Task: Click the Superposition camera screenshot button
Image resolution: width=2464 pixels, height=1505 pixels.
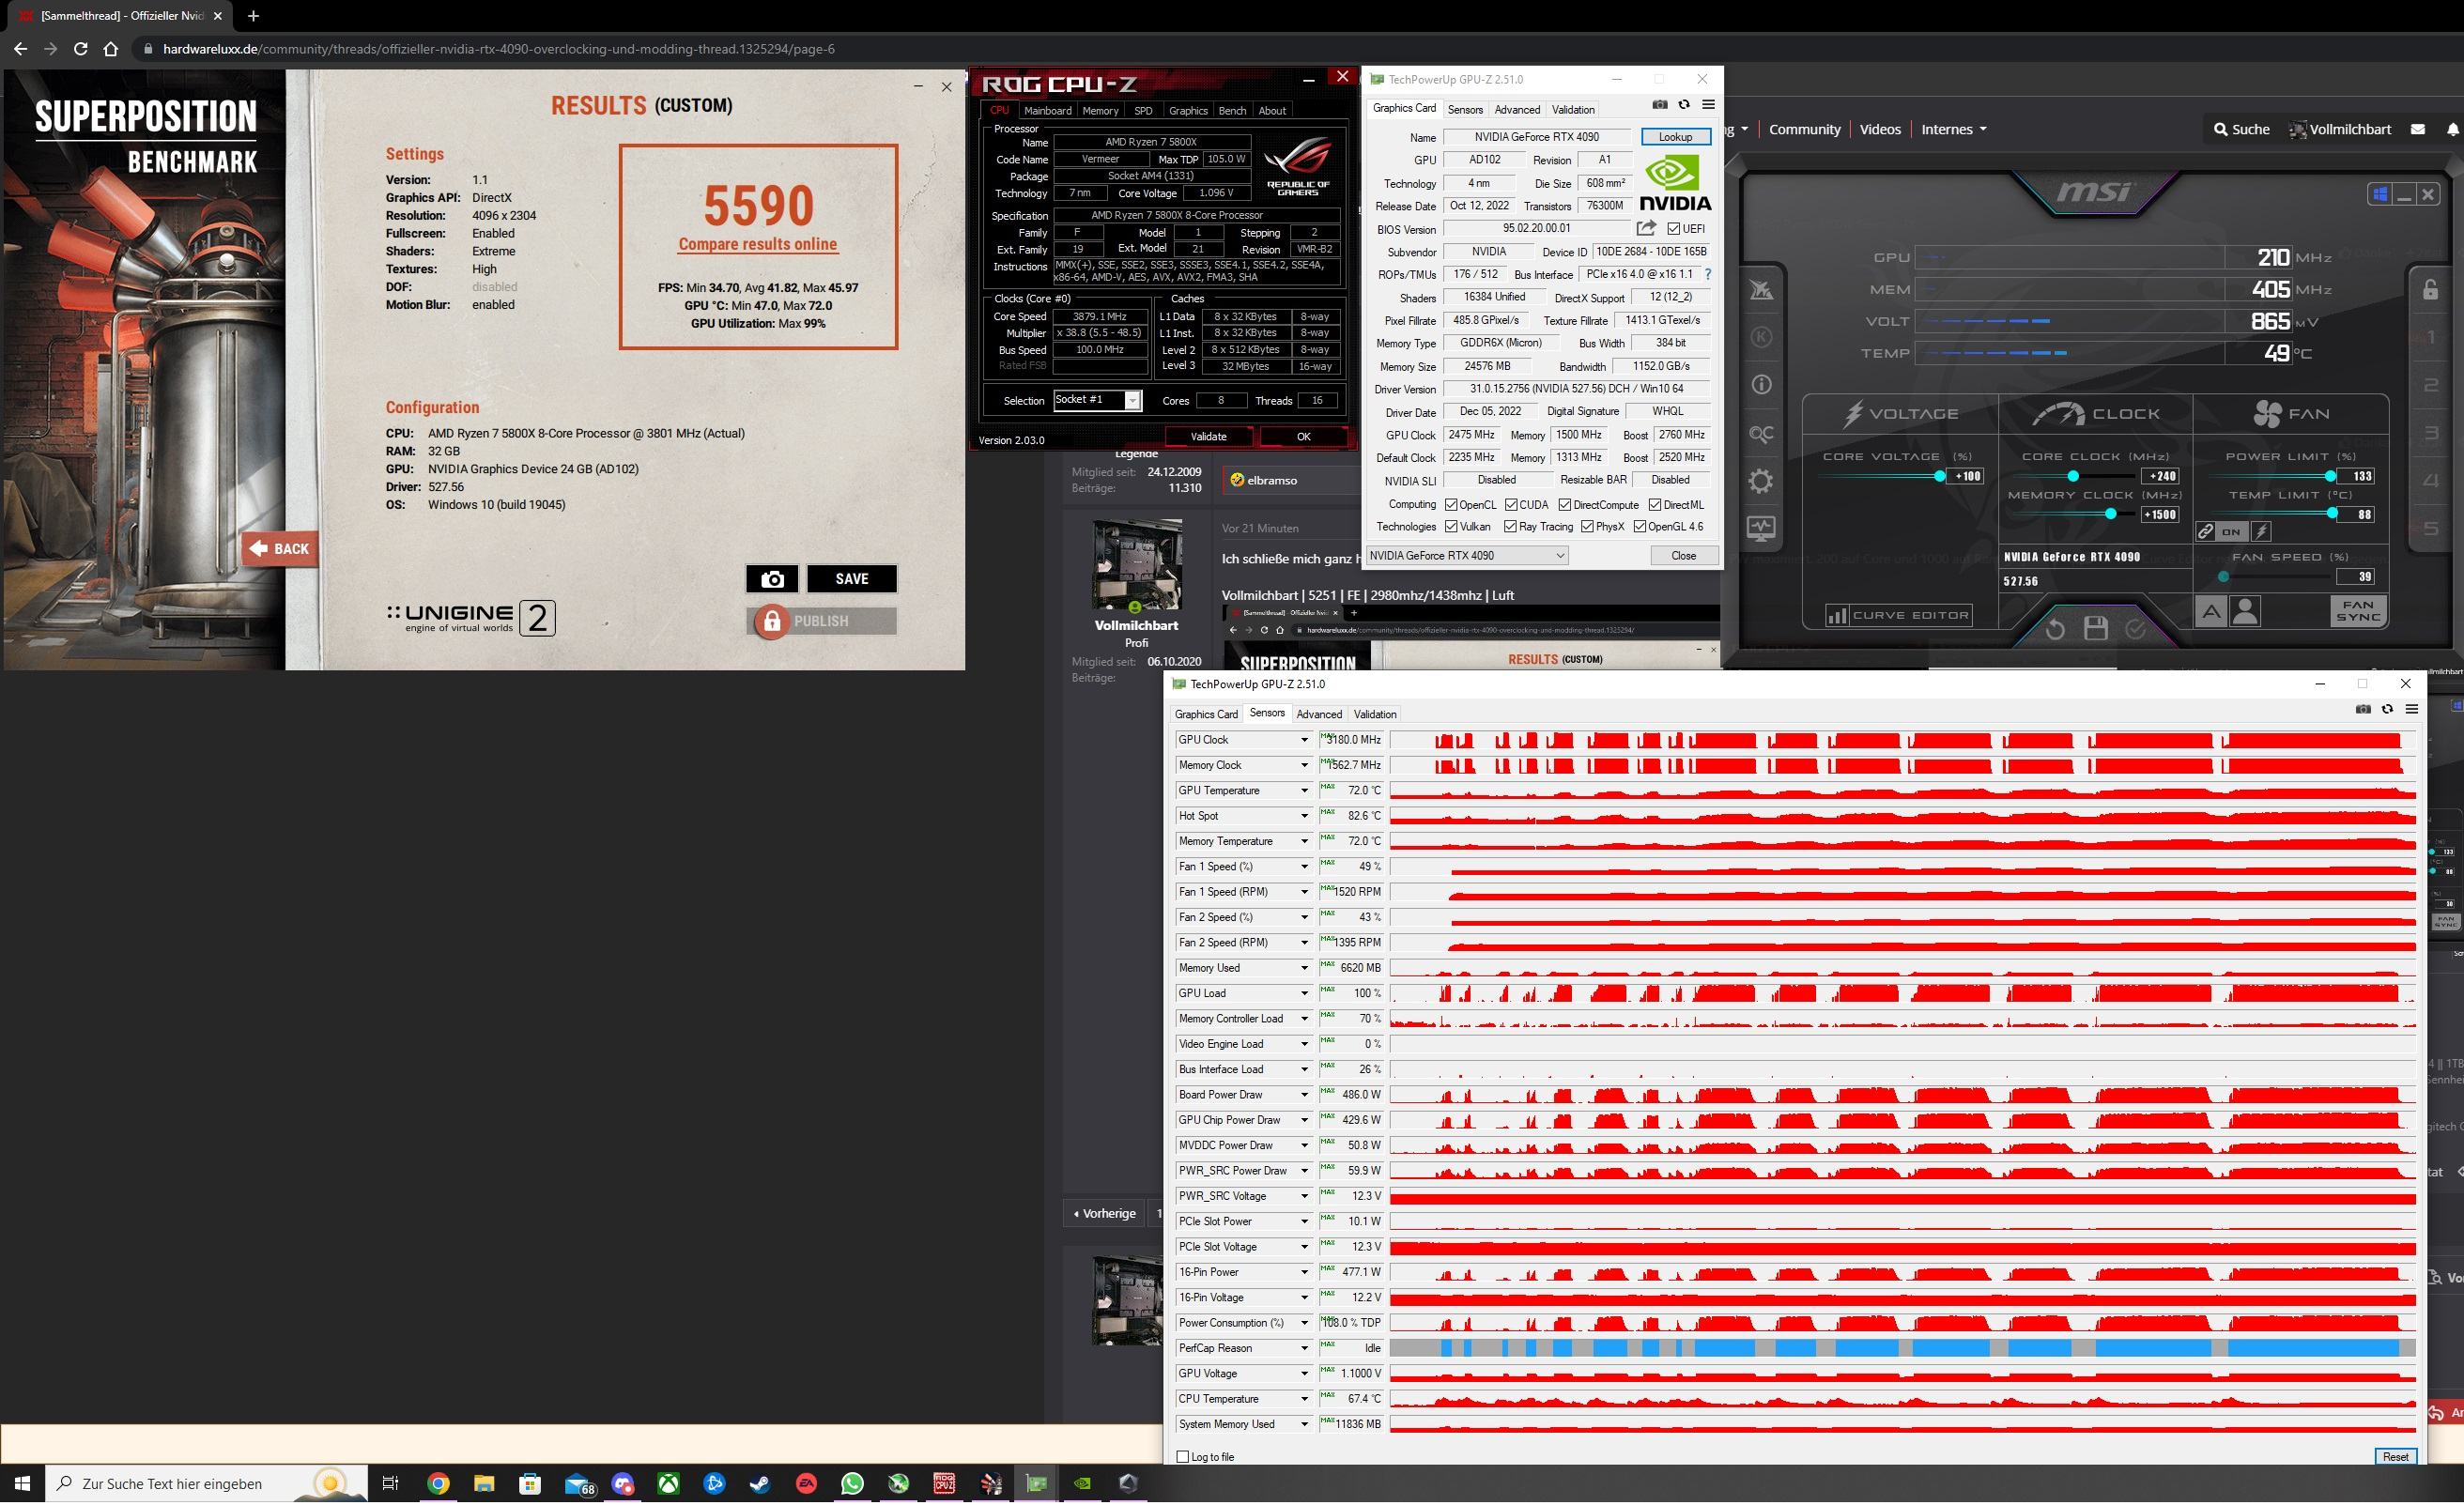Action: 771,579
